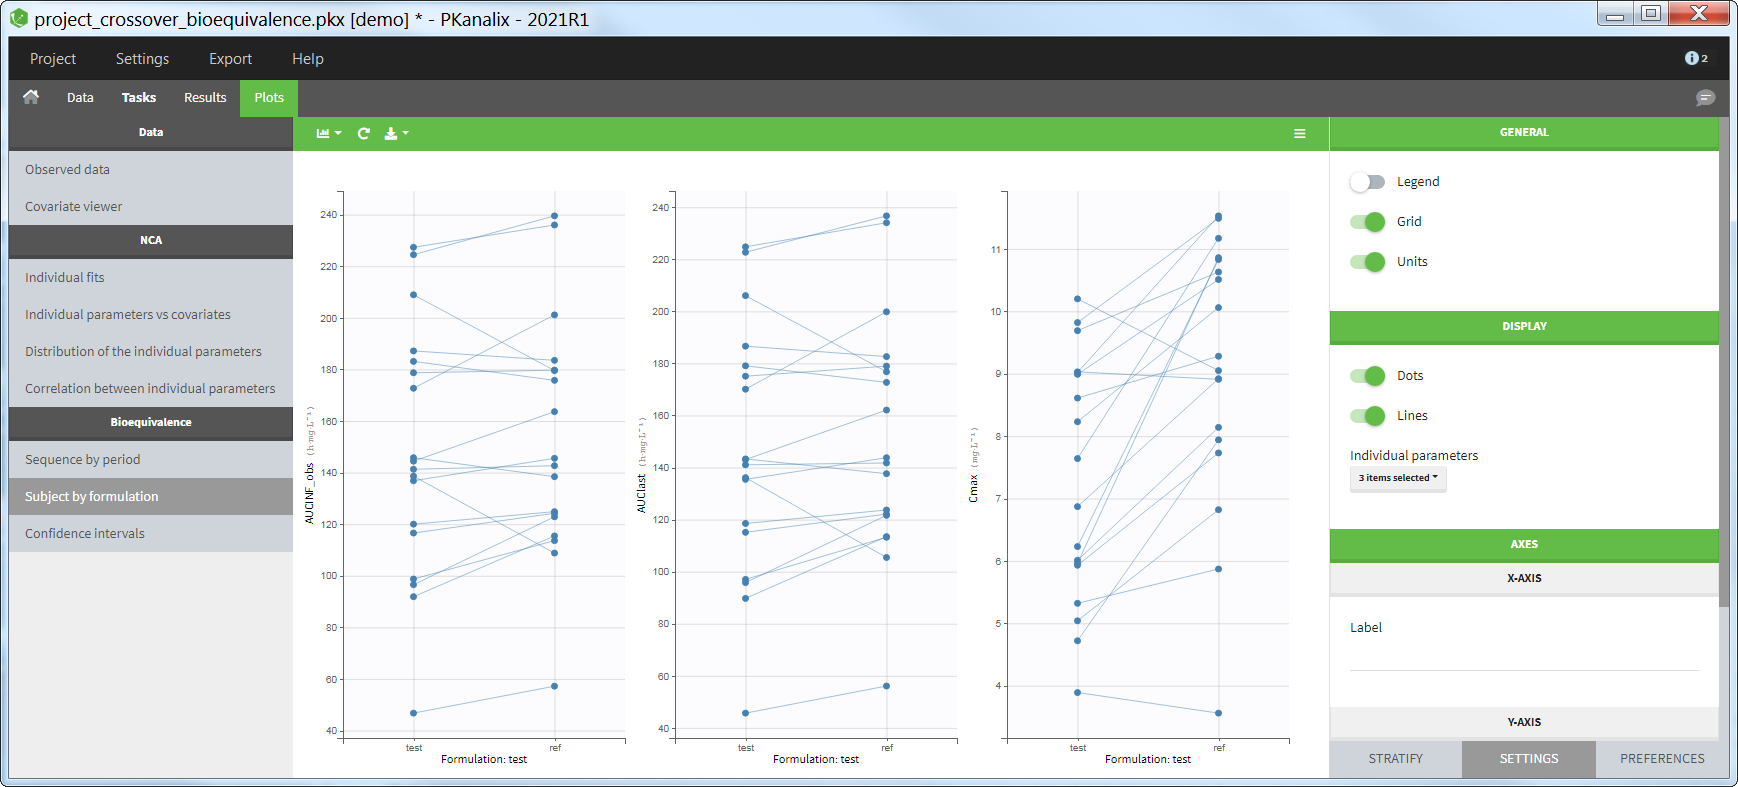Viewport: 1738px width, 787px height.
Task: Click the home icon in the navigation bar
Action: (31, 97)
